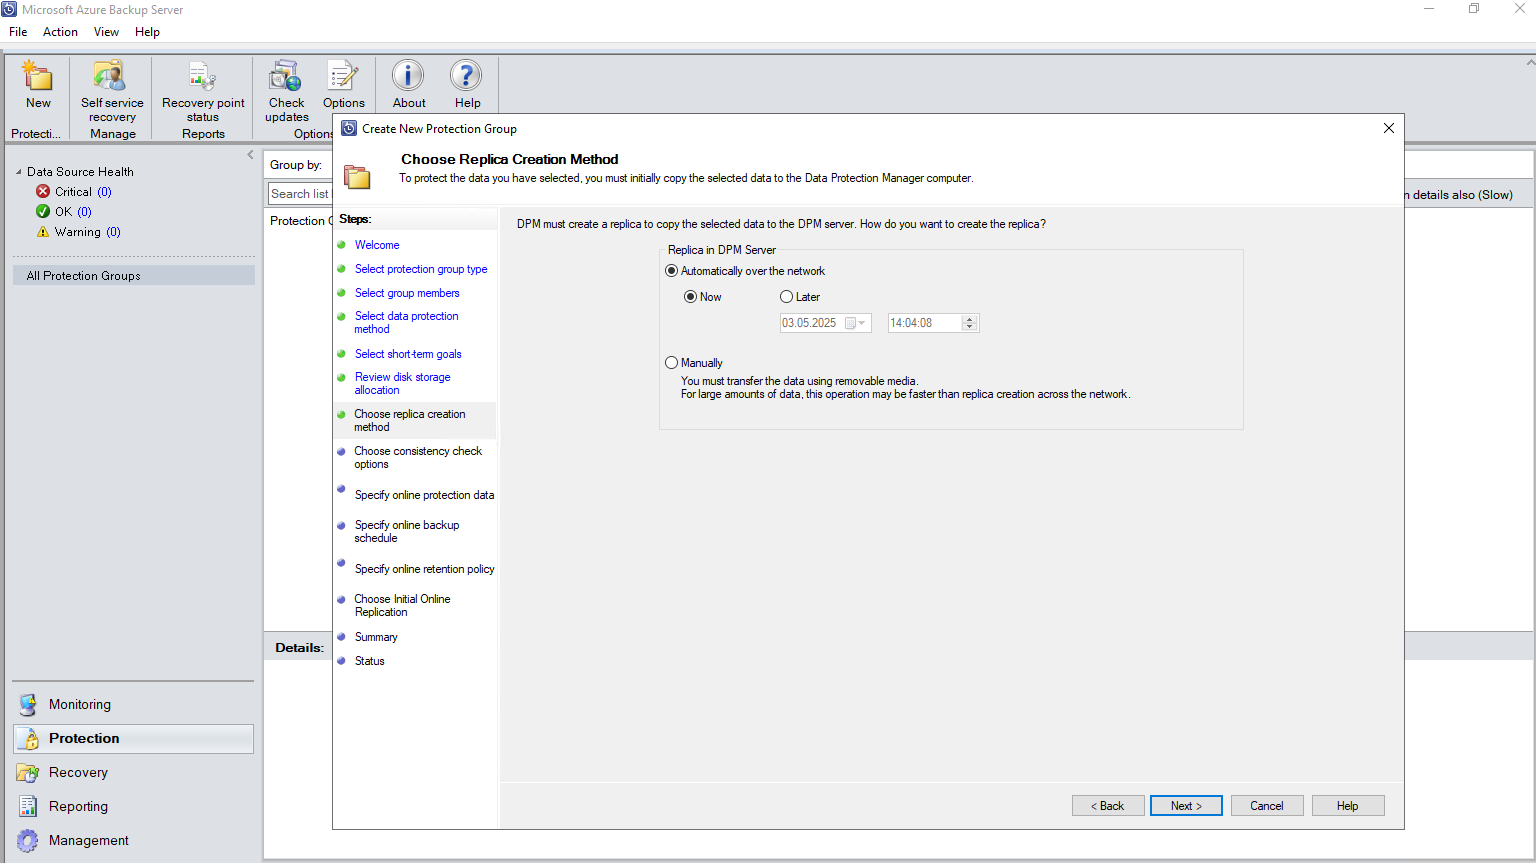This screenshot has height=863, width=1536.
Task: Click the Search list field
Action: pos(300,194)
